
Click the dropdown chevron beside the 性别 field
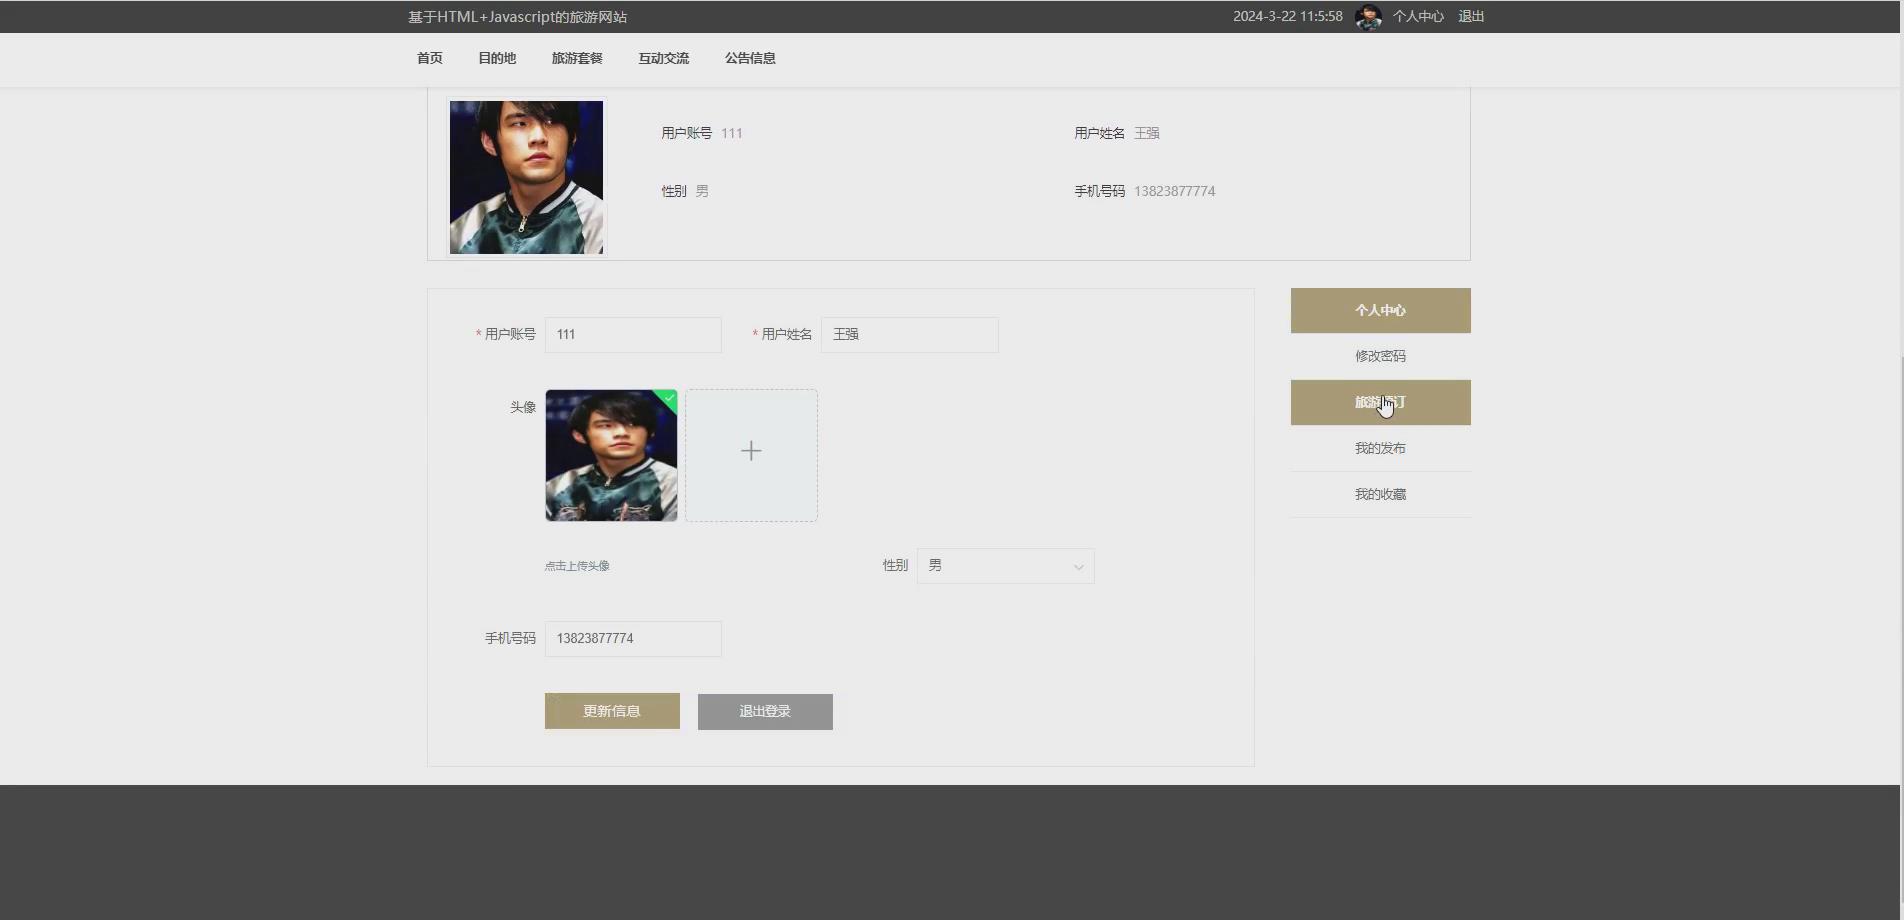[1077, 566]
